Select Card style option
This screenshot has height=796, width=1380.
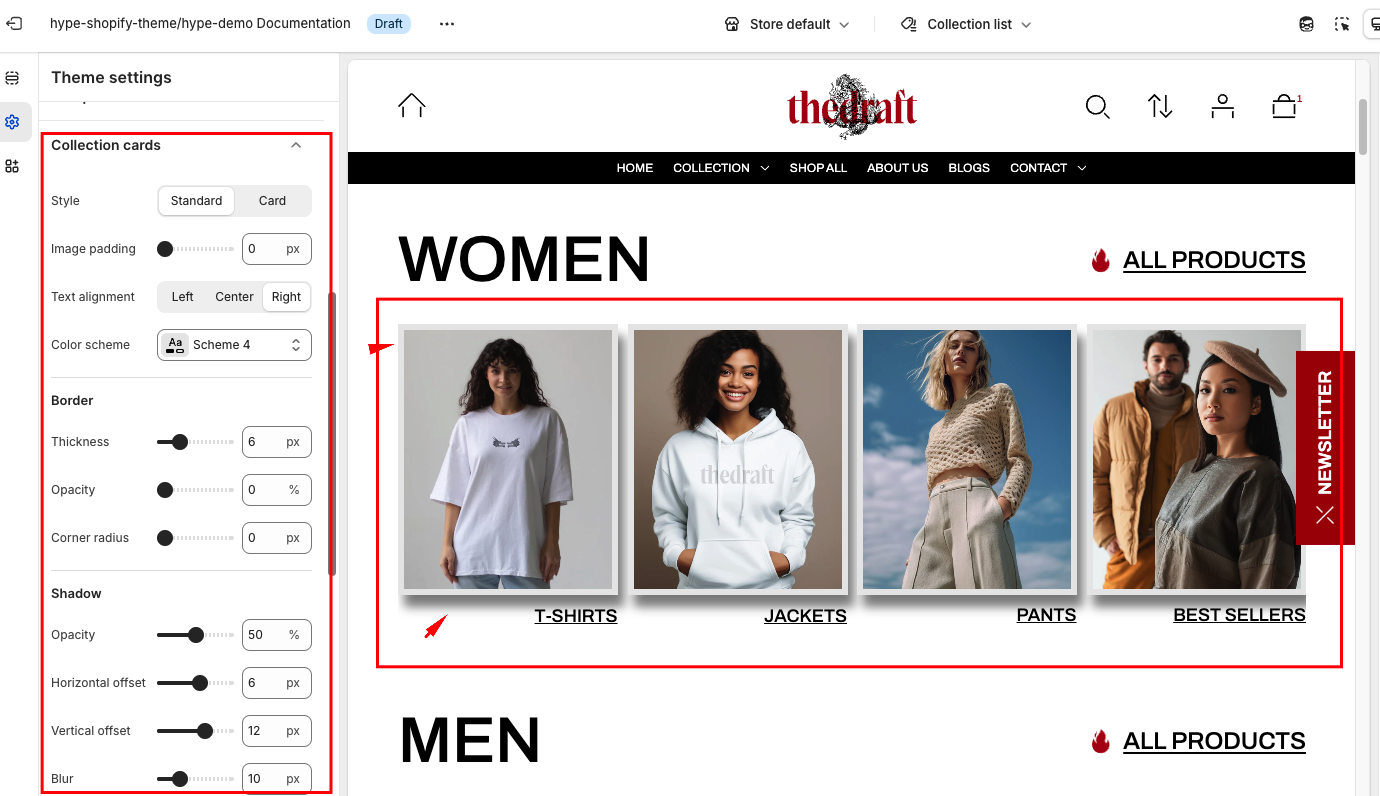click(273, 201)
